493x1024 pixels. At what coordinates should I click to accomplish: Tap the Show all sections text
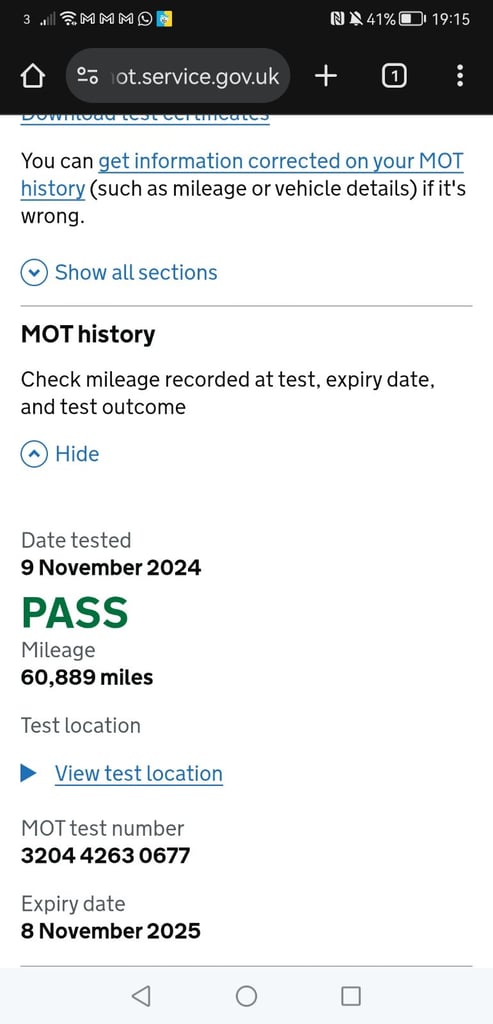(136, 272)
